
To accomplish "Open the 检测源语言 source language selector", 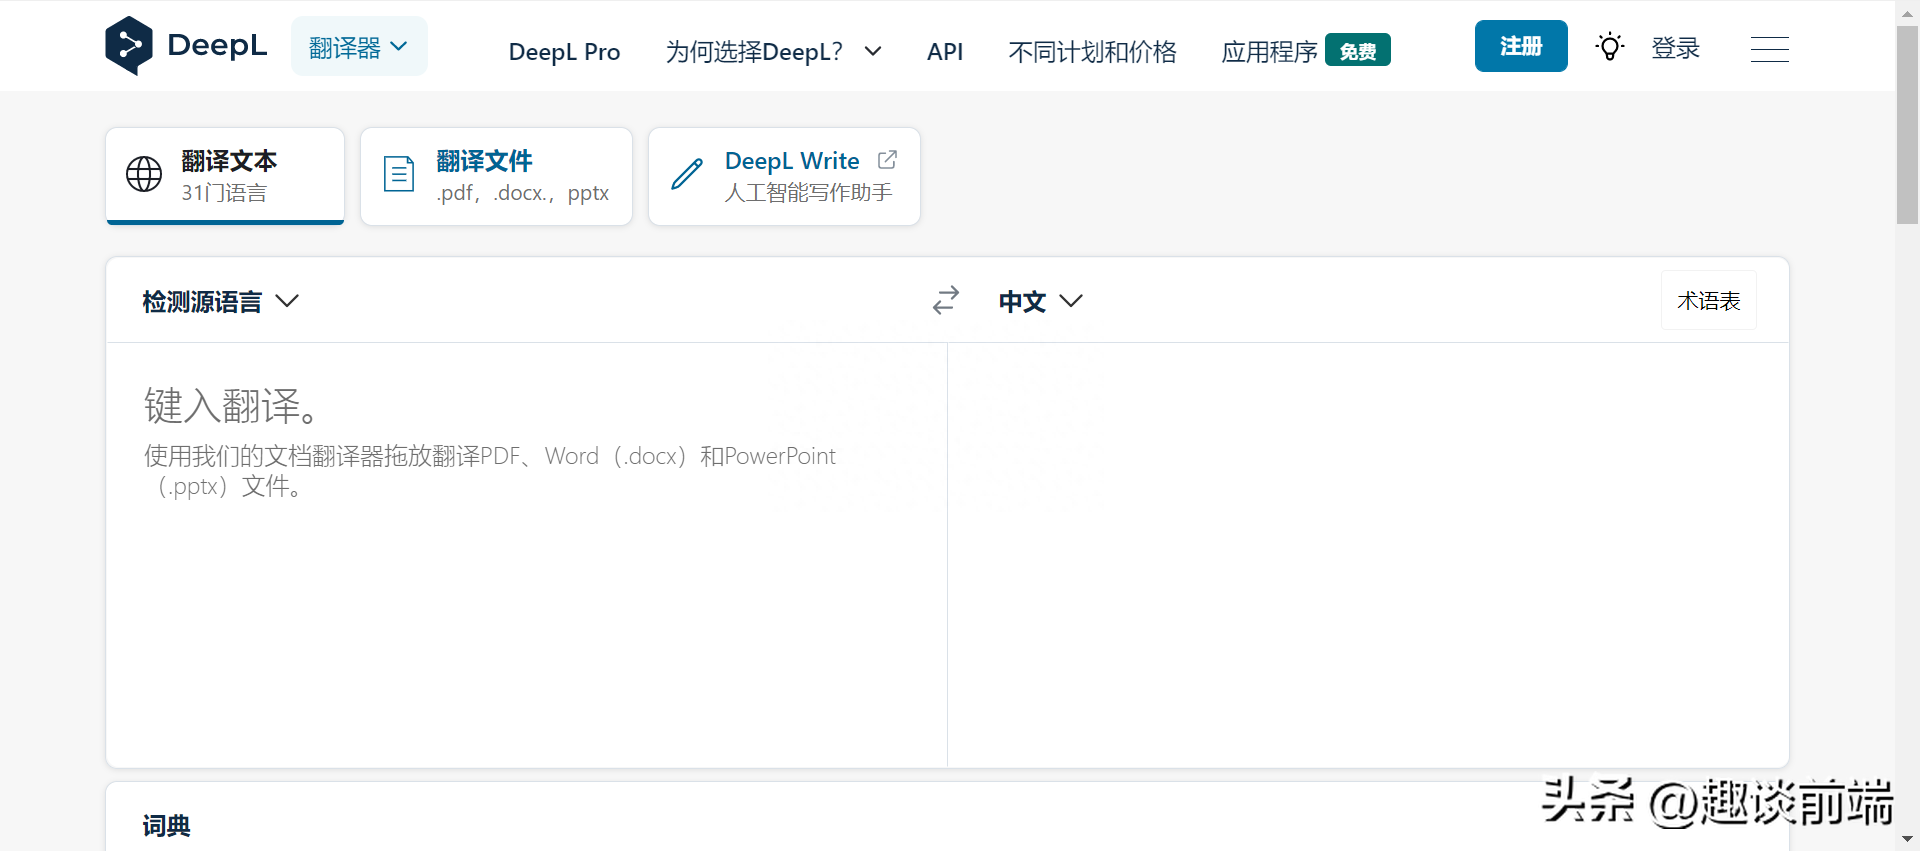I will 221,301.
